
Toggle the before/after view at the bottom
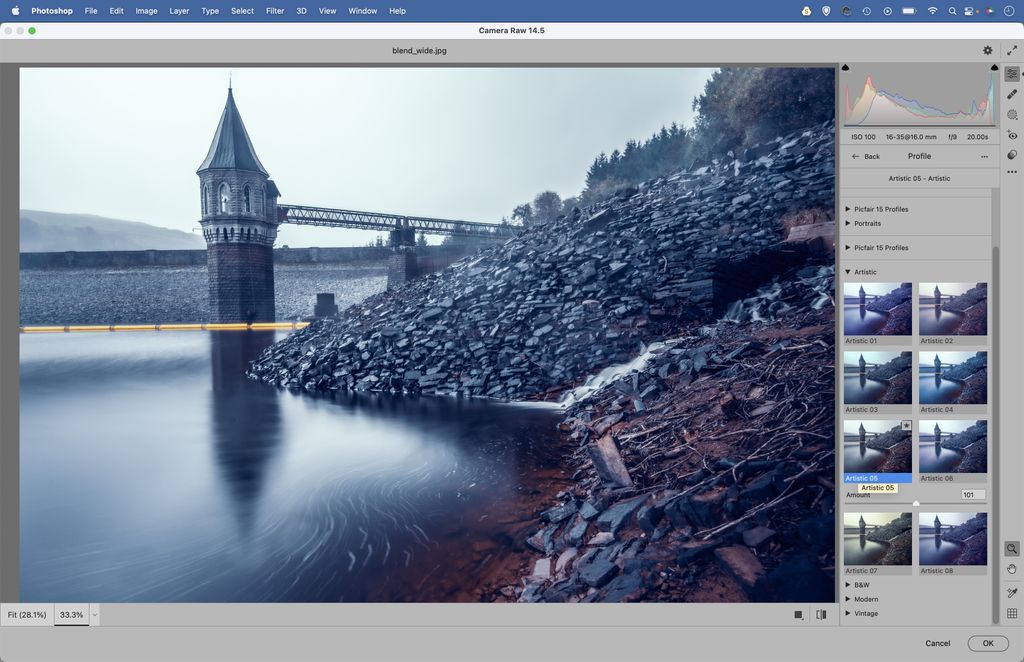(x=820, y=614)
